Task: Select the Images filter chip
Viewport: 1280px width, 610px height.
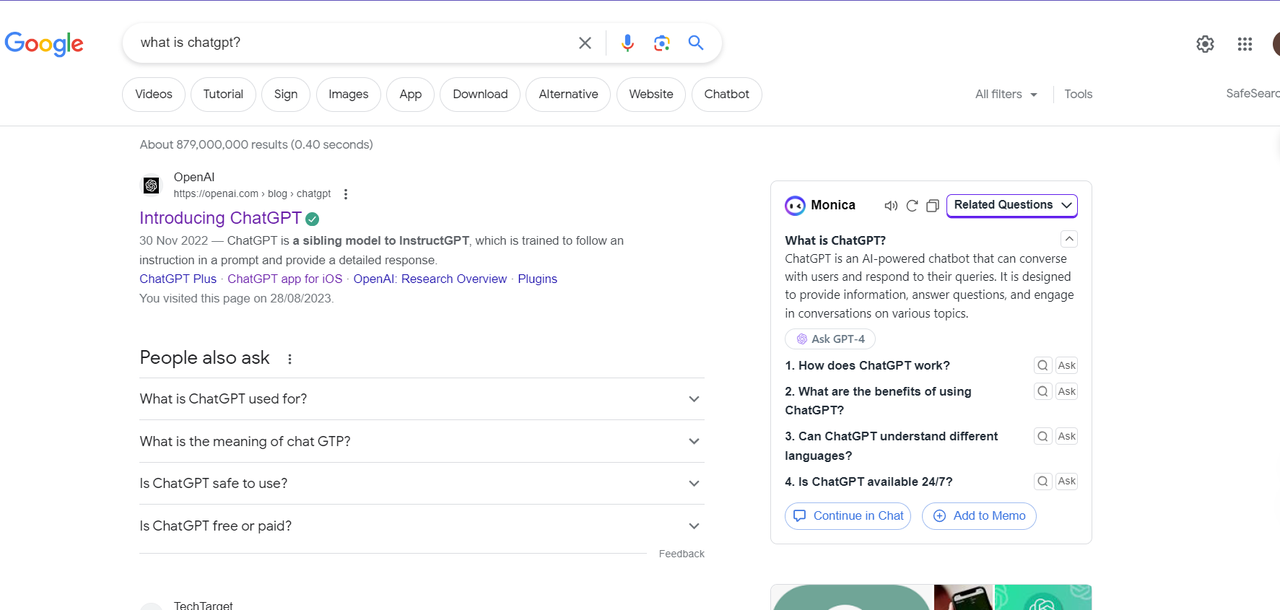Action: 349,94
